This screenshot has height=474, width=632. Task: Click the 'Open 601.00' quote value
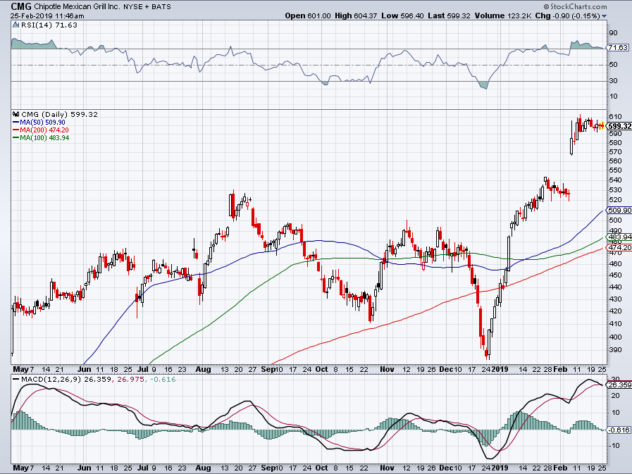(308, 16)
